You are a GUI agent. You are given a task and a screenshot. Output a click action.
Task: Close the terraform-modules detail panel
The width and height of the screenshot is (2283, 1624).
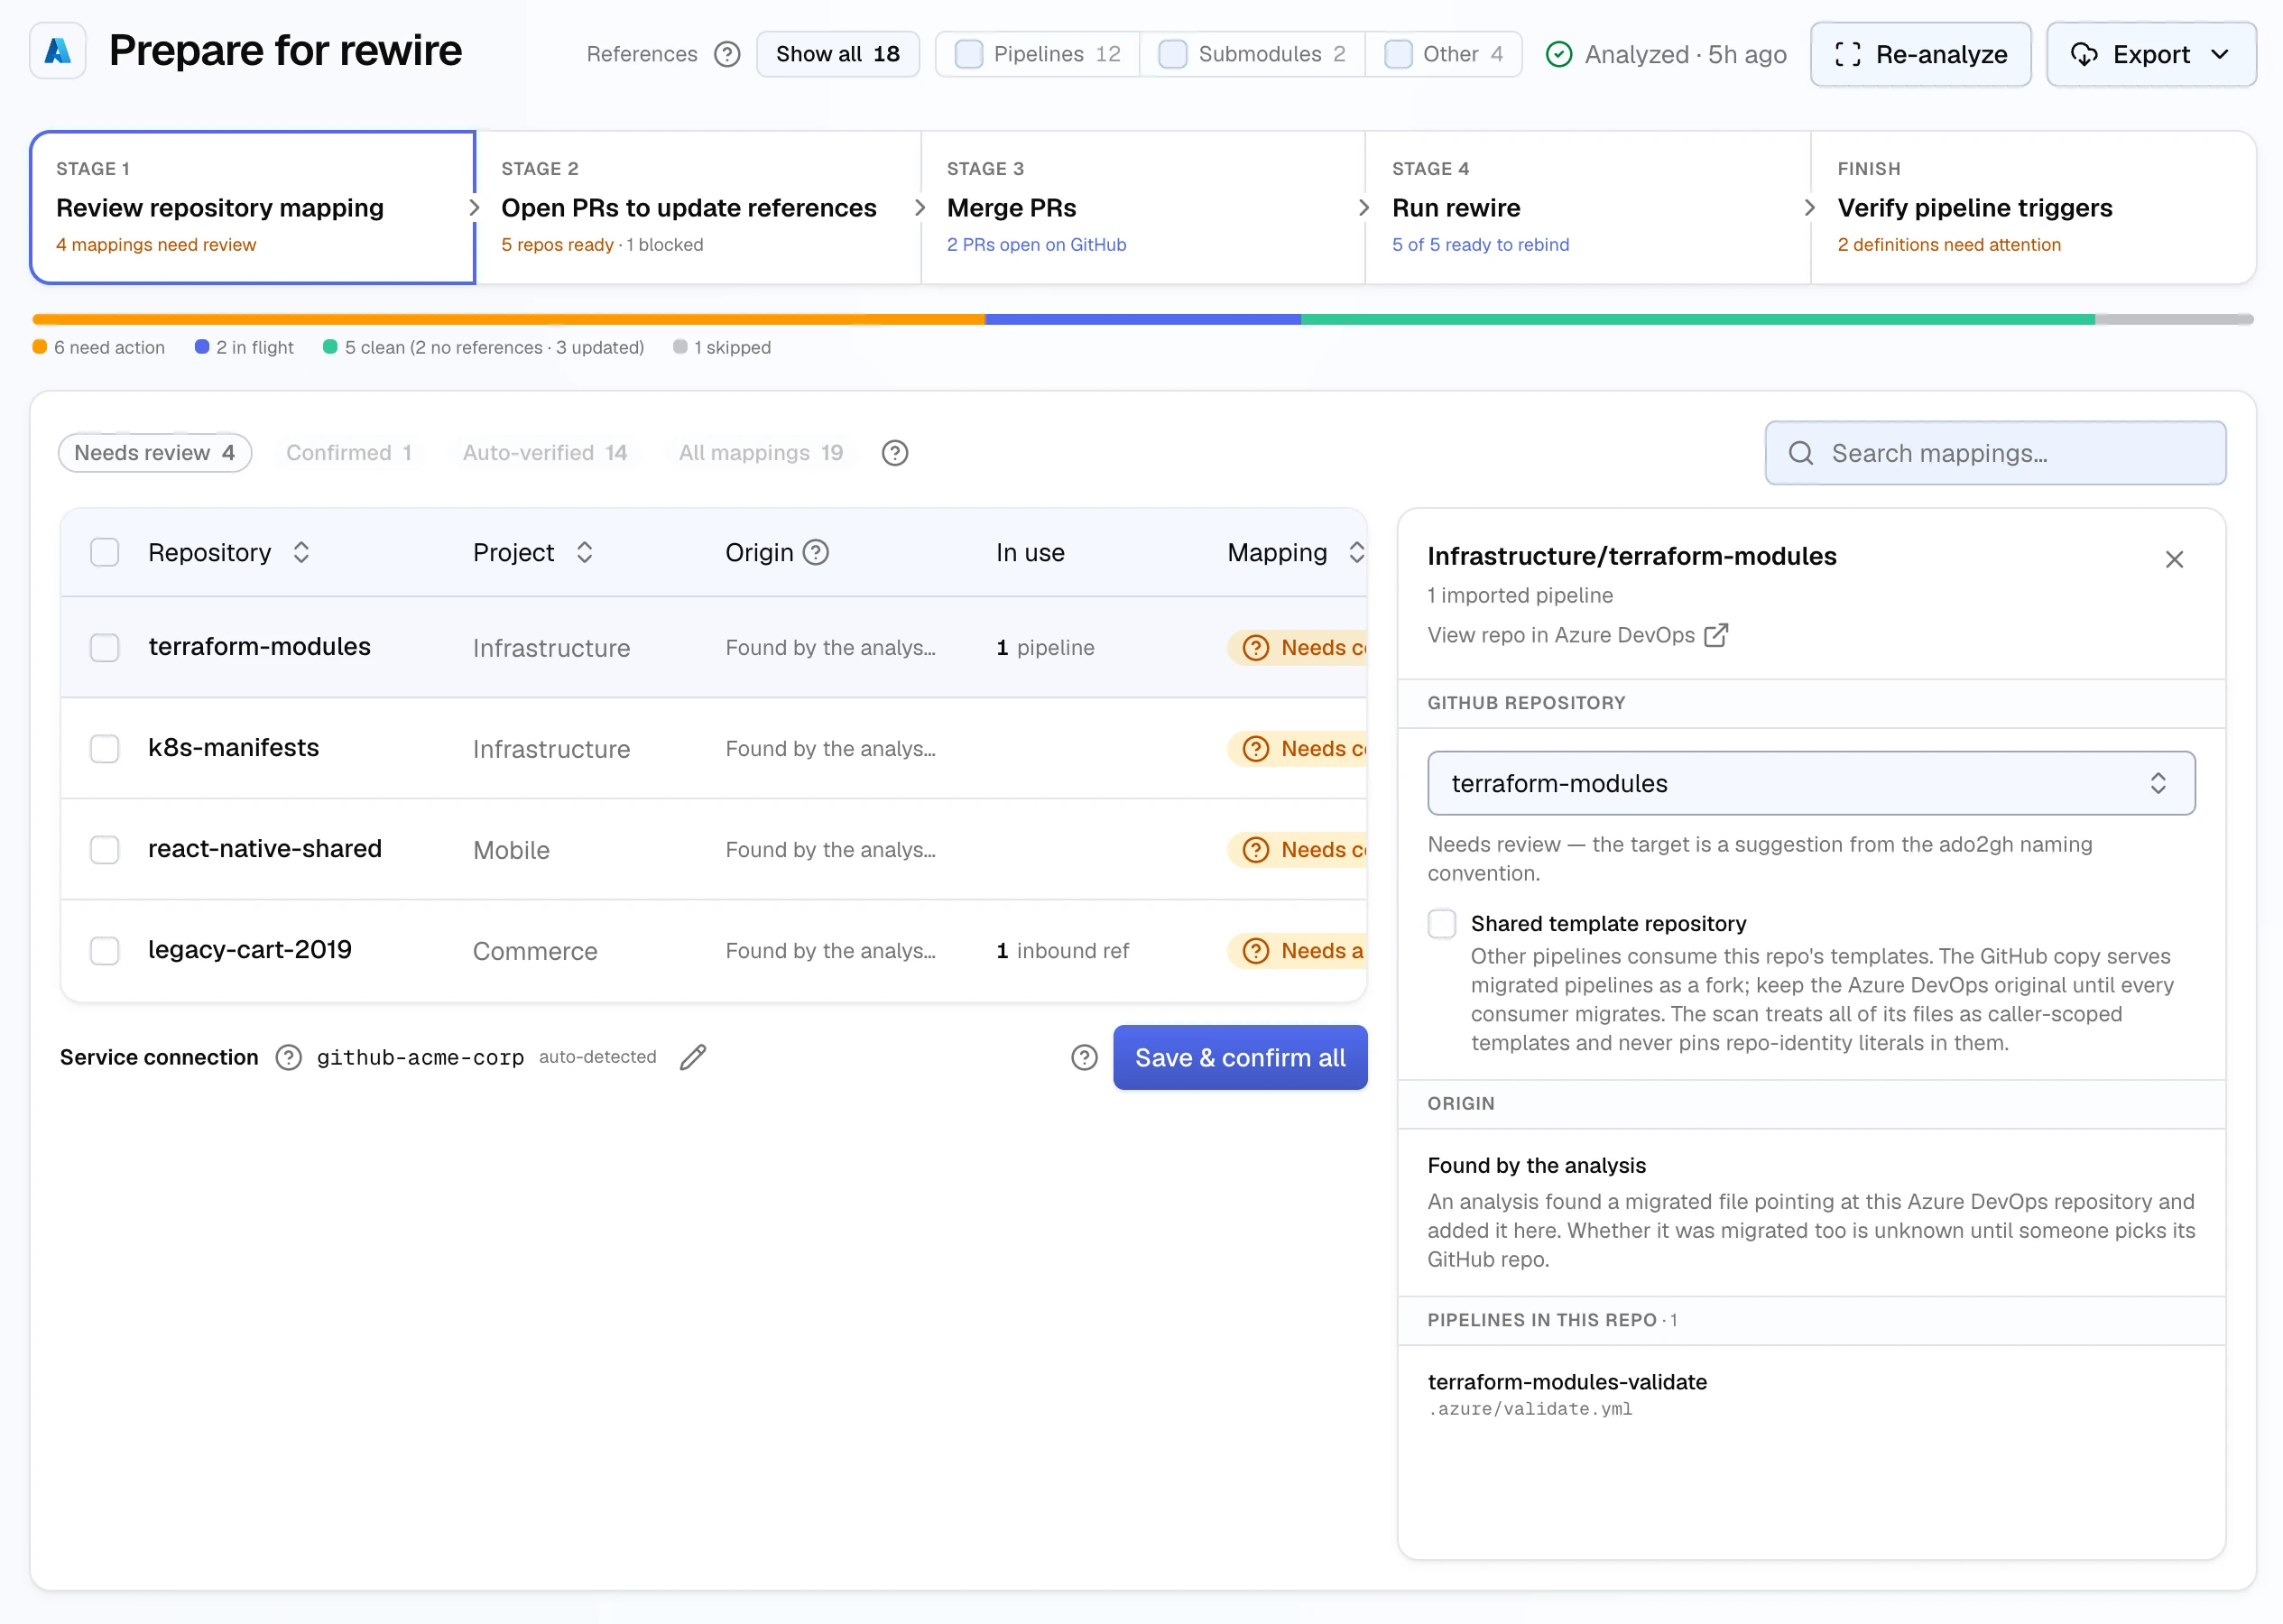(x=2174, y=559)
